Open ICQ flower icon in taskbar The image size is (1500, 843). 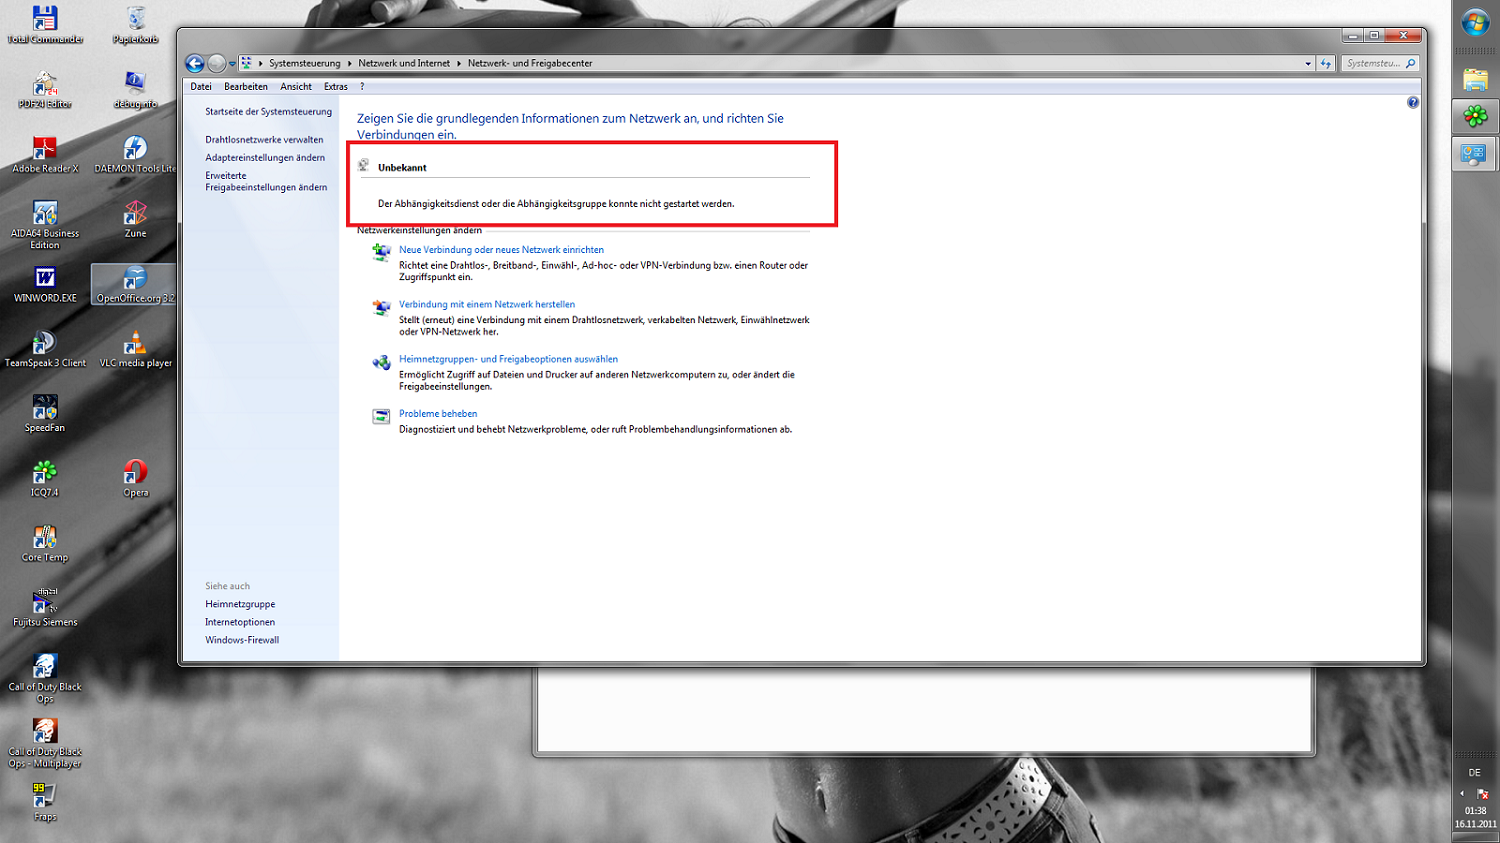tap(1475, 116)
